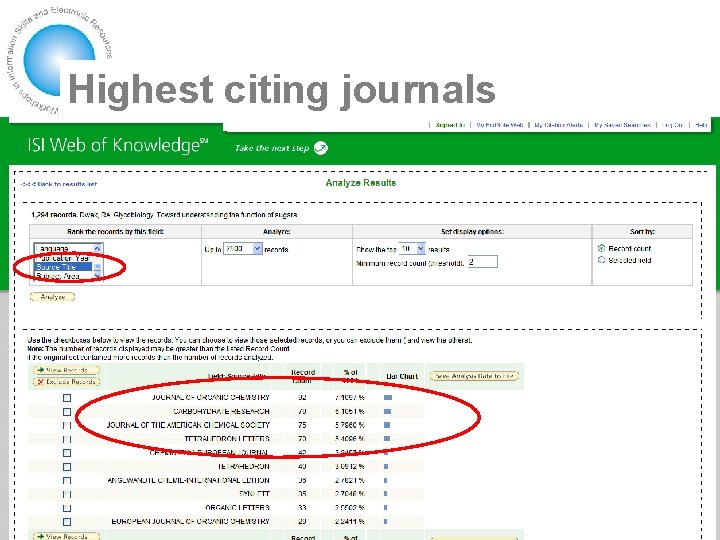Image resolution: width=720 pixels, height=540 pixels.
Task: Open My Citation Alerts link
Action: [x=559, y=125]
